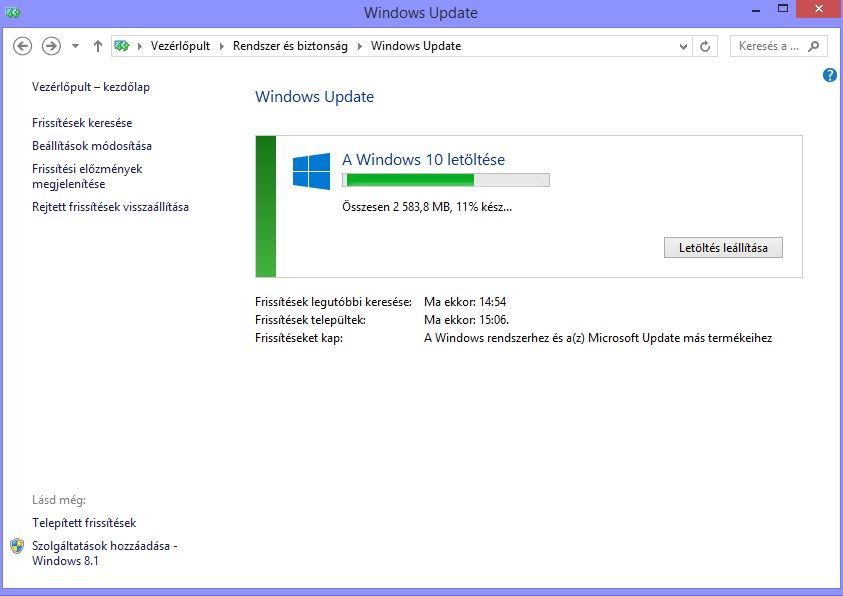The image size is (843, 596).
Task: Click the shield icon beside Szolgáltatások hozzáadása
Action: pyautogui.click(x=17, y=546)
